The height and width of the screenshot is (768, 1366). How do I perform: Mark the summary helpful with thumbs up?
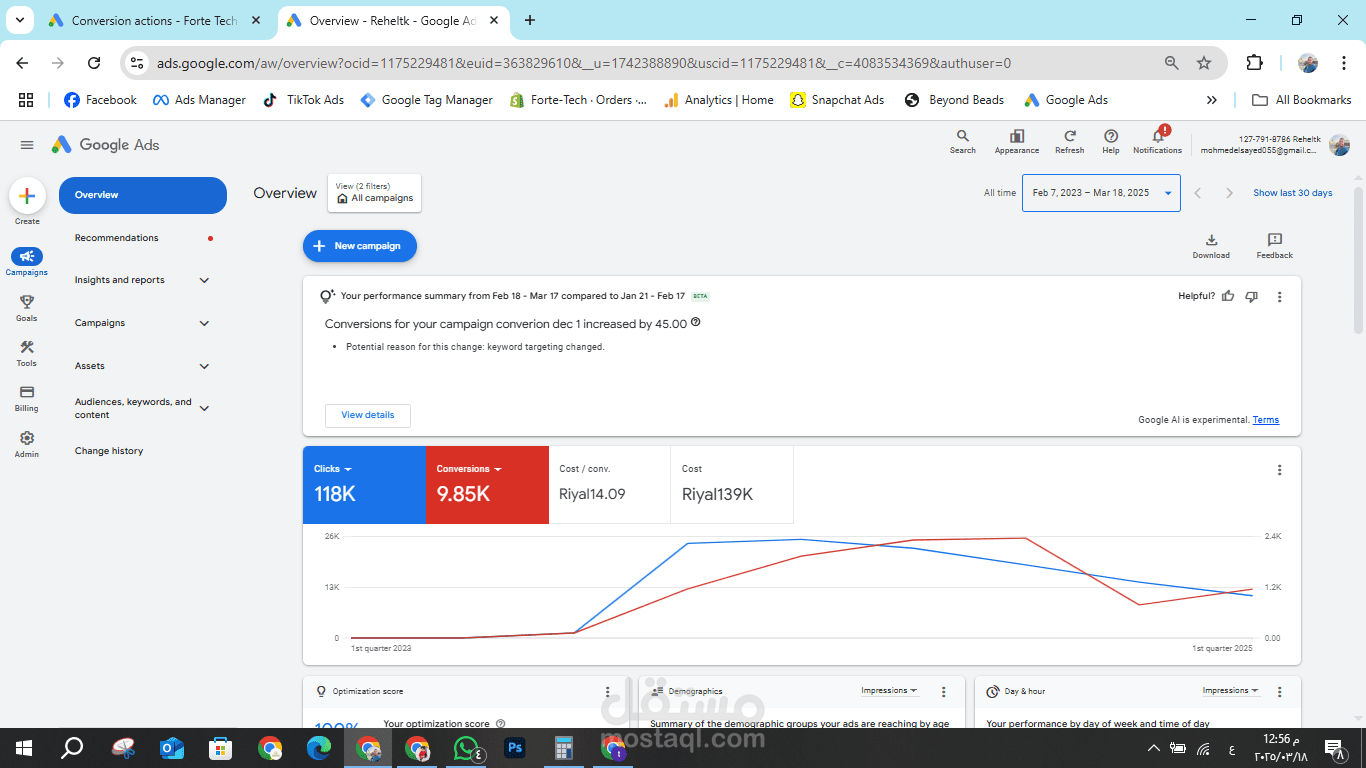(1228, 297)
